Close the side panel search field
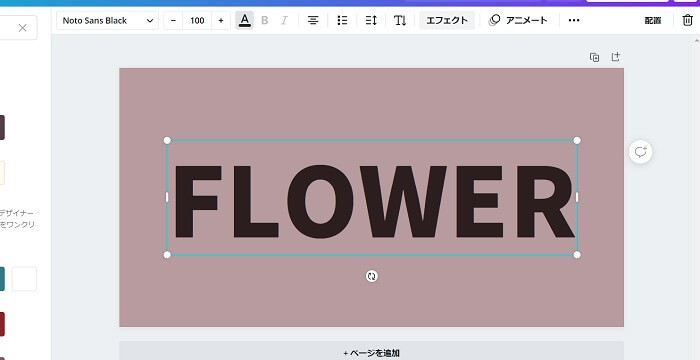Viewport: 700px width, 360px height. [x=22, y=28]
